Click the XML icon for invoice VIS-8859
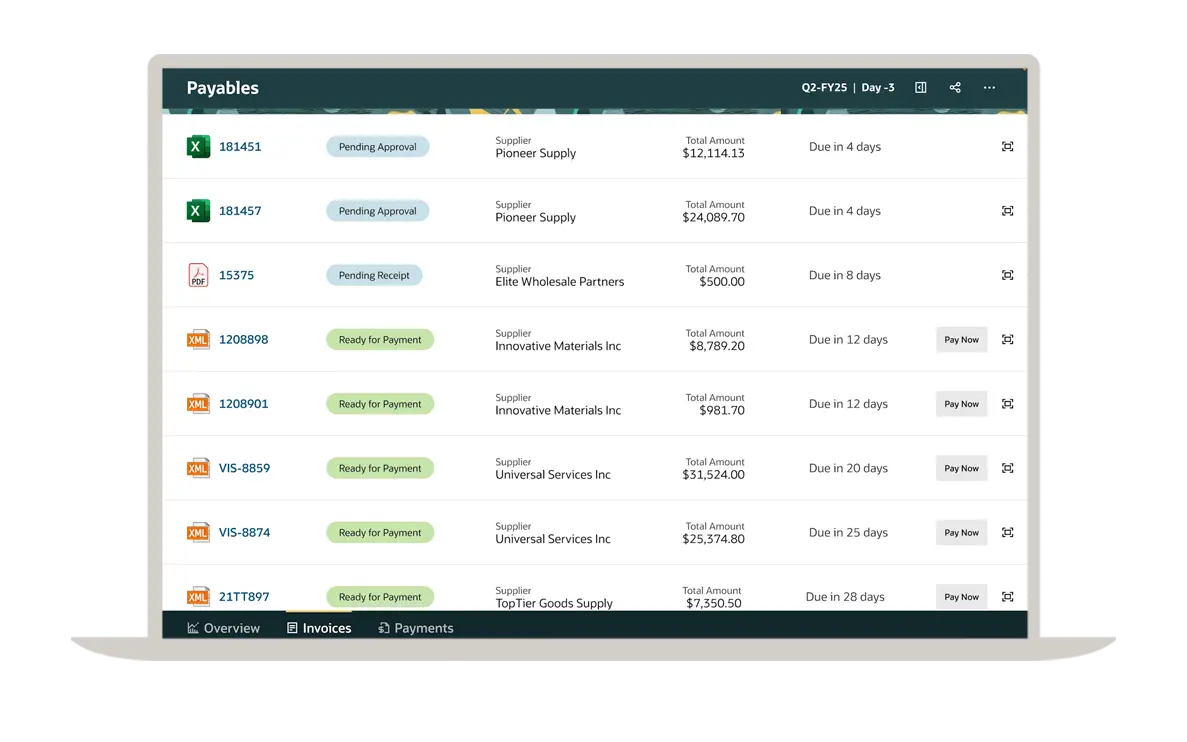This screenshot has width=1187, height=742. tap(198, 468)
